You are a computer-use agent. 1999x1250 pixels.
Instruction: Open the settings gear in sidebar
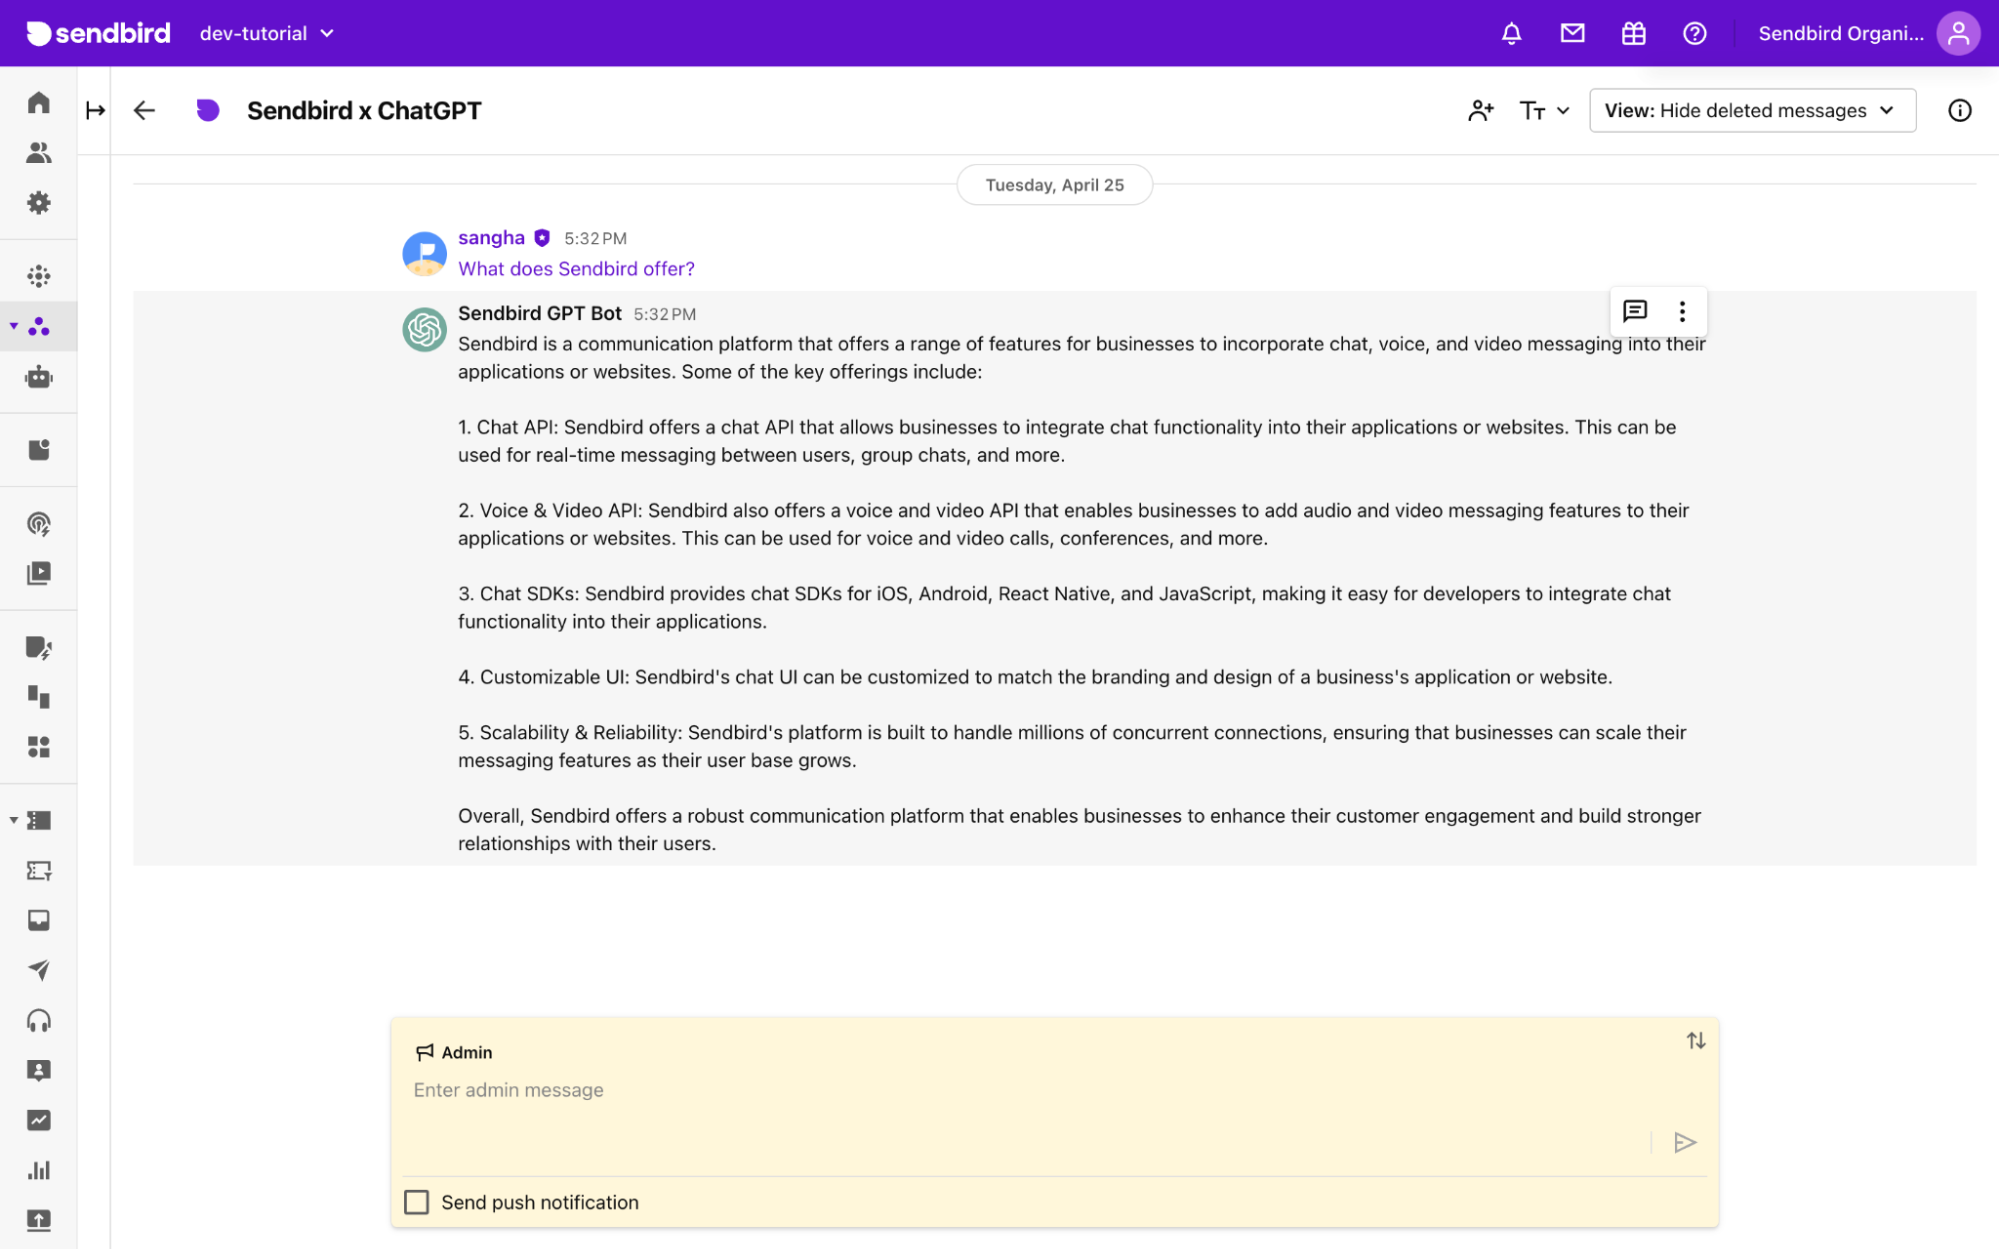point(38,203)
